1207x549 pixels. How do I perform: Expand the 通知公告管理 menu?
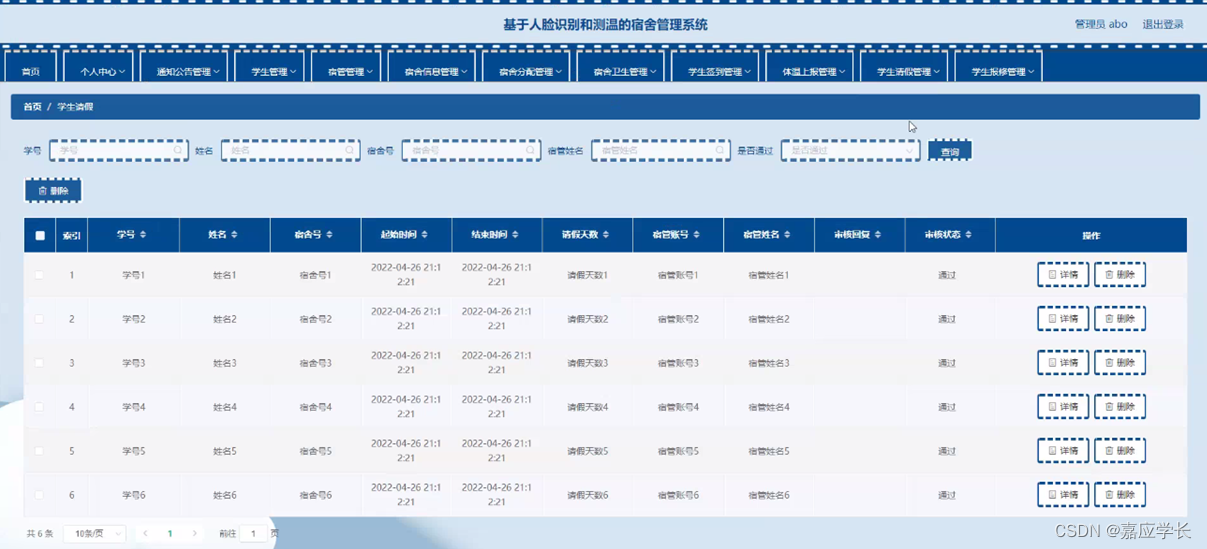point(183,69)
